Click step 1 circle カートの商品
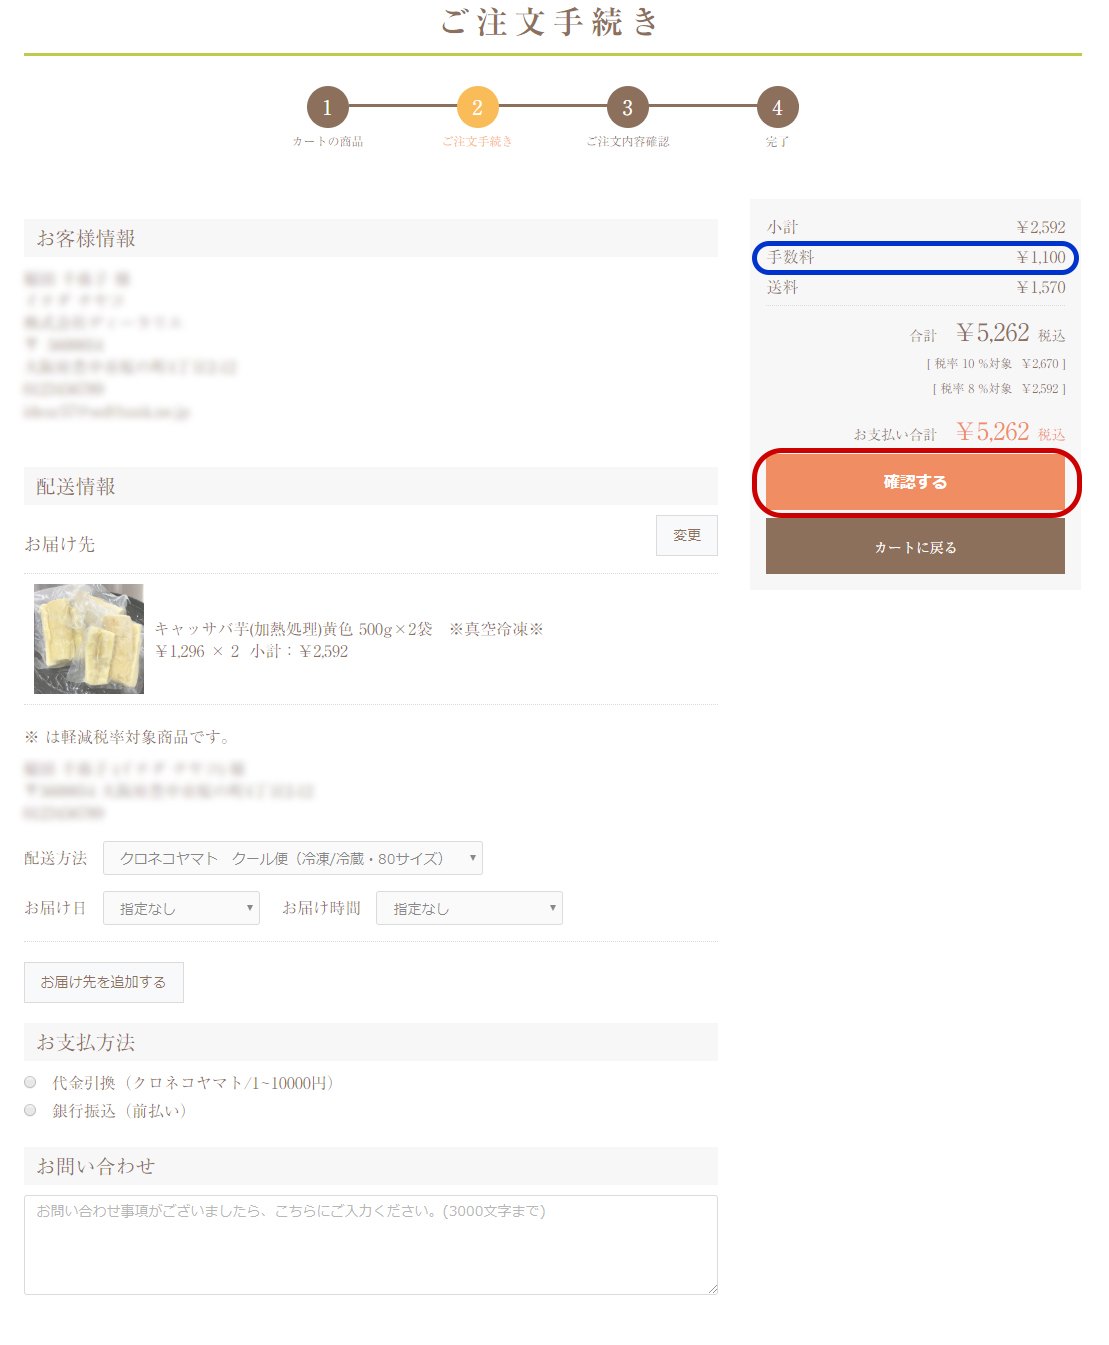 point(327,108)
